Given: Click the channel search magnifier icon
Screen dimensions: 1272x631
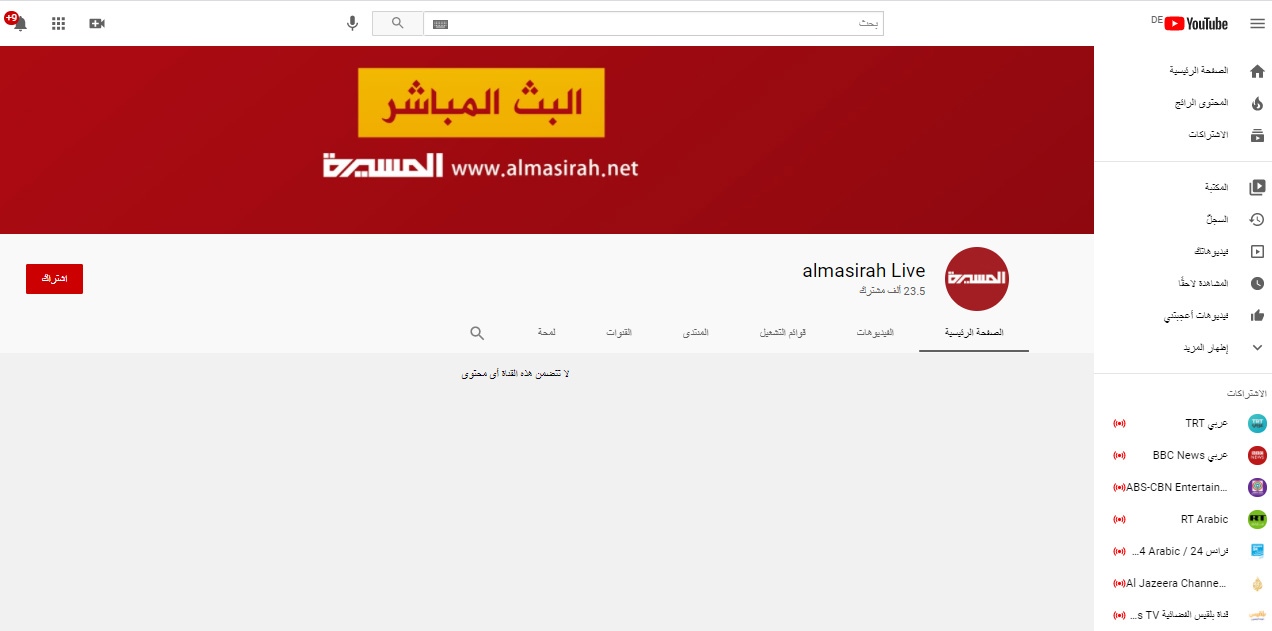Looking at the screenshot, I should click(x=477, y=332).
